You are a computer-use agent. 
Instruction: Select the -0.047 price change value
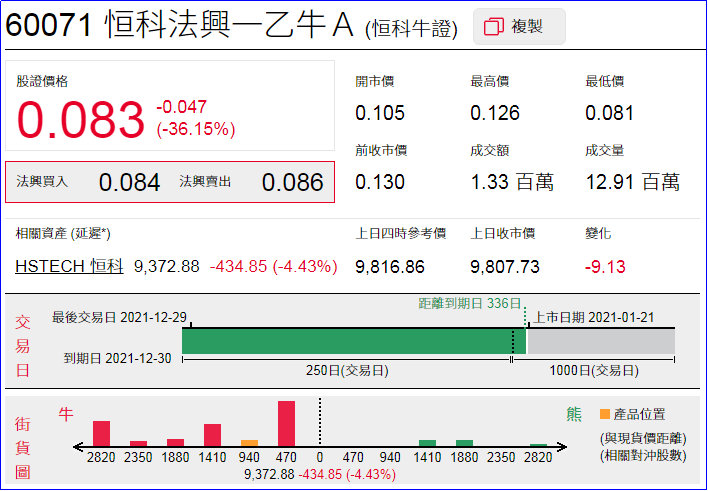click(182, 107)
